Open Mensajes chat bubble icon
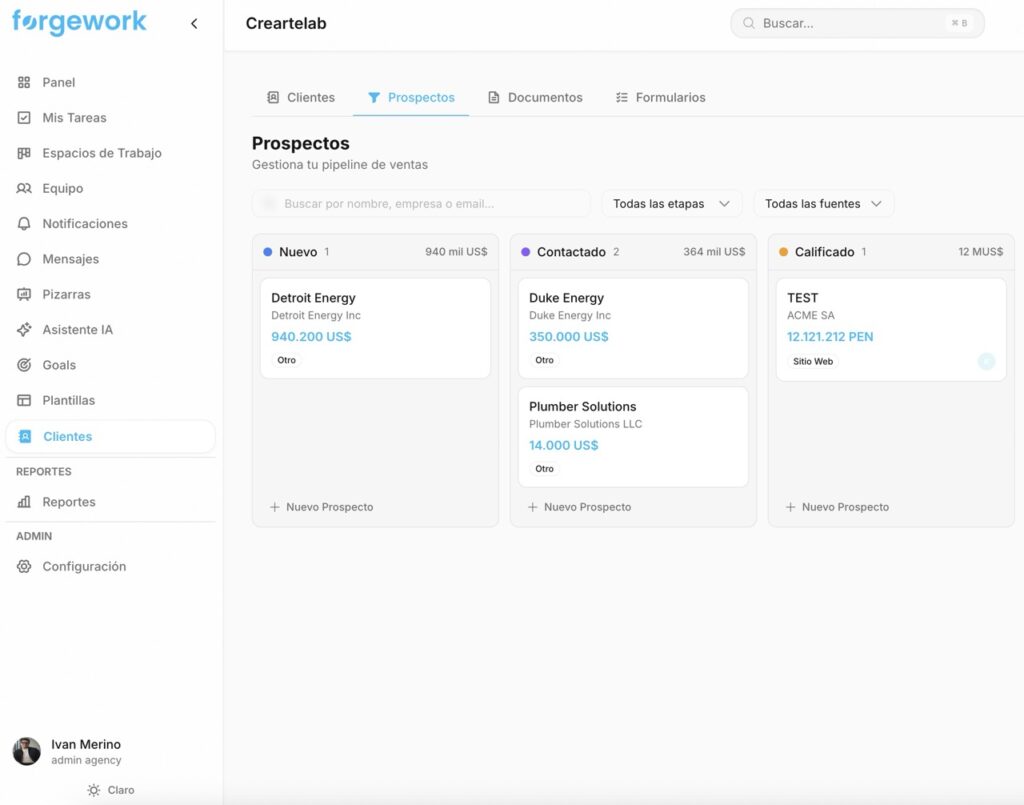1024x805 pixels. click(24, 259)
